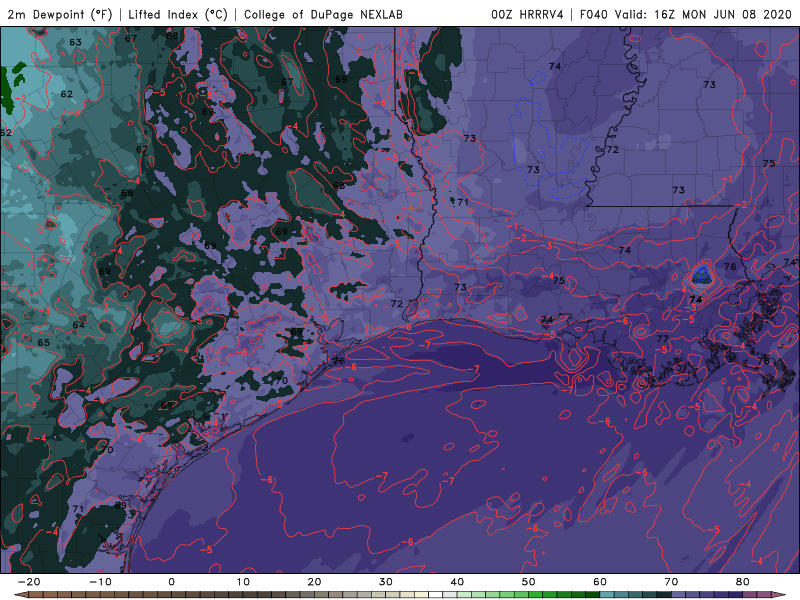
Task: Click the 'College of DuPage NEXLAB' credit
Action: tap(323, 14)
